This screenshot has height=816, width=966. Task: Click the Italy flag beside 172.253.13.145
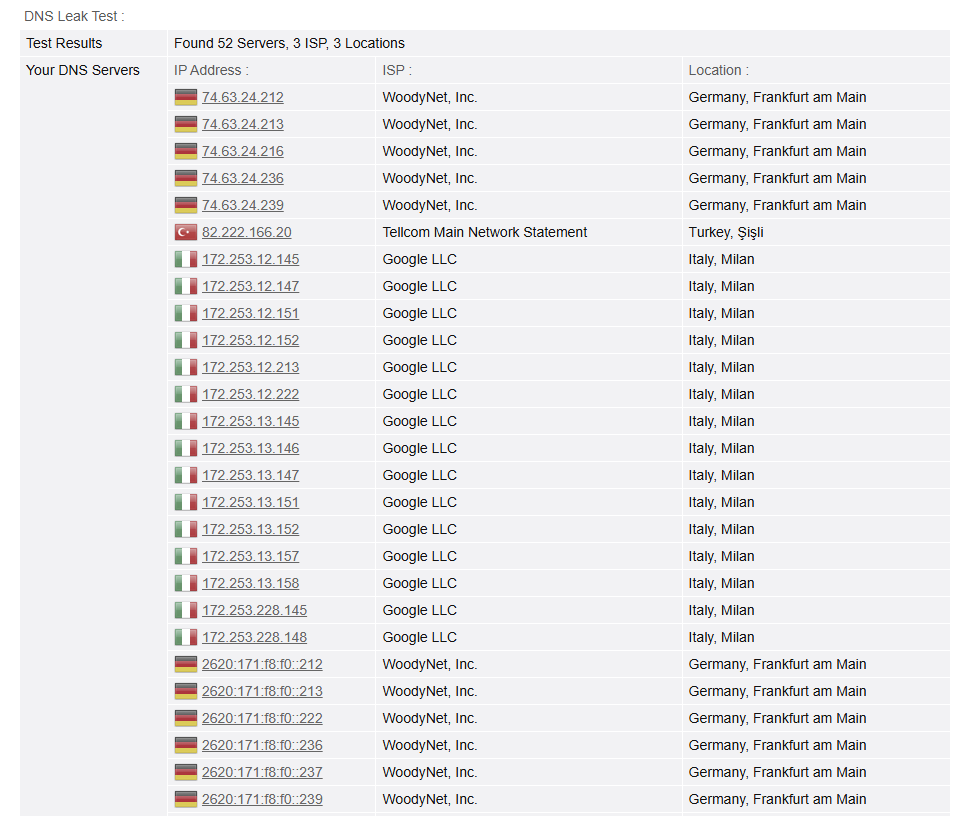click(186, 422)
